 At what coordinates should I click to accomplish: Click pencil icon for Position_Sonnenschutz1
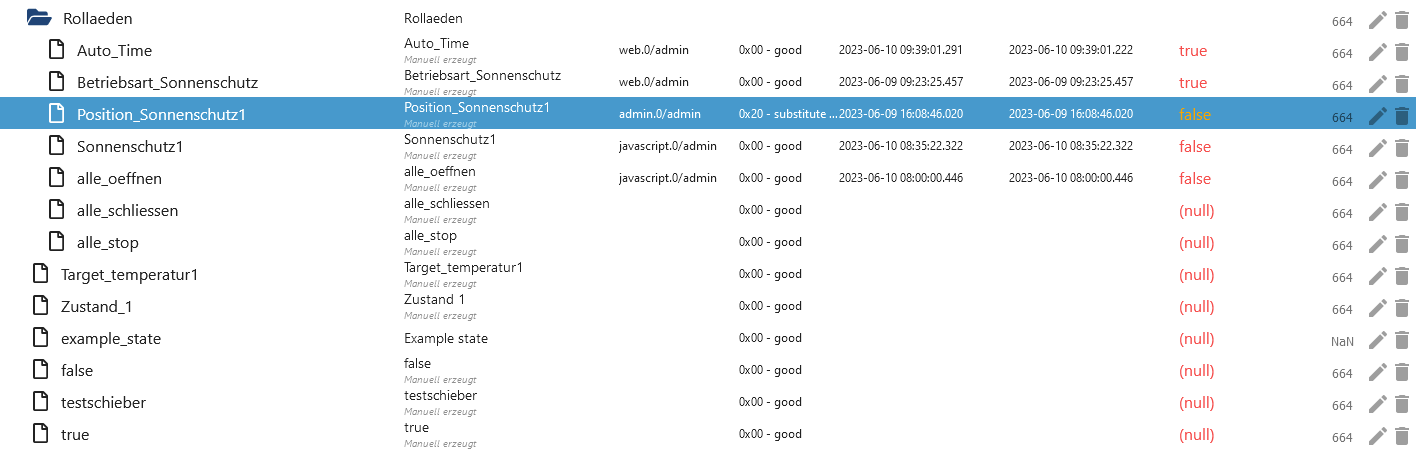pyautogui.click(x=1378, y=115)
